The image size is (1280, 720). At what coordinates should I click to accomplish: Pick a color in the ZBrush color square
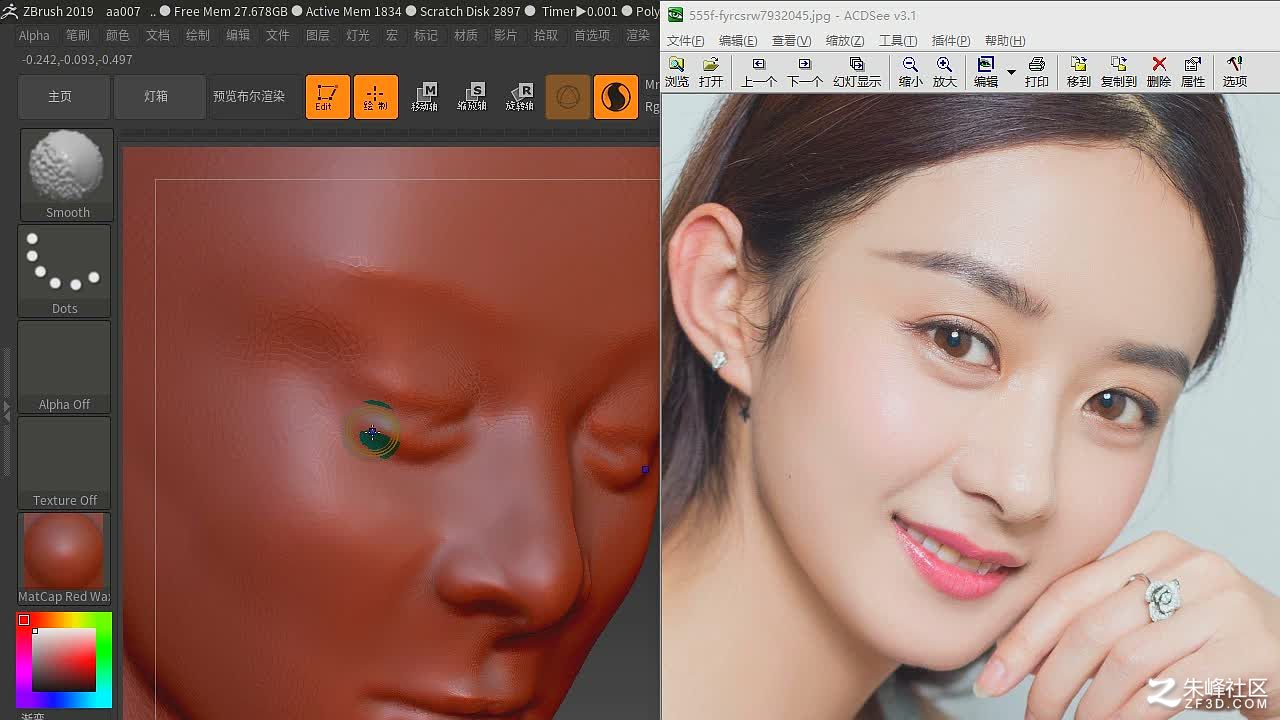point(64,659)
